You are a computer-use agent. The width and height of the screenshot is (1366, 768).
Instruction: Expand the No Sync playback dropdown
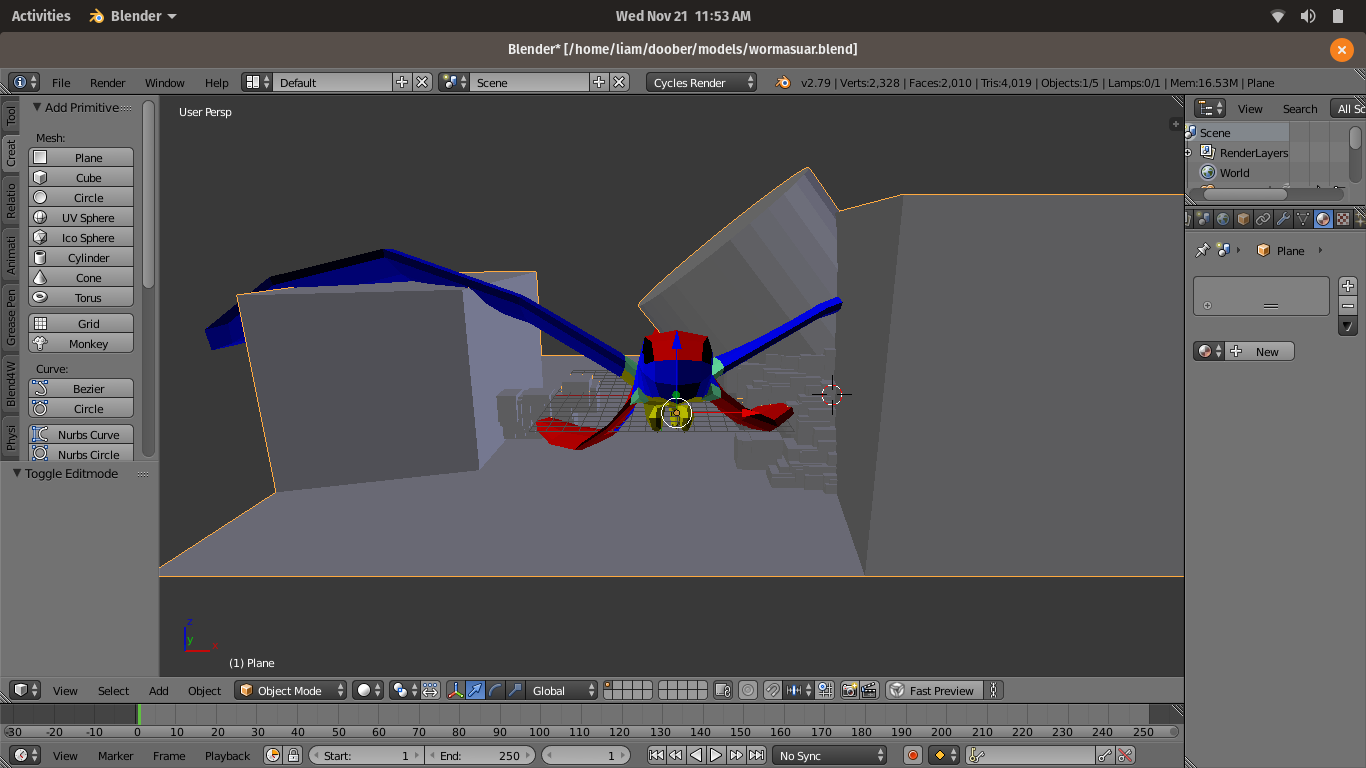(x=829, y=756)
